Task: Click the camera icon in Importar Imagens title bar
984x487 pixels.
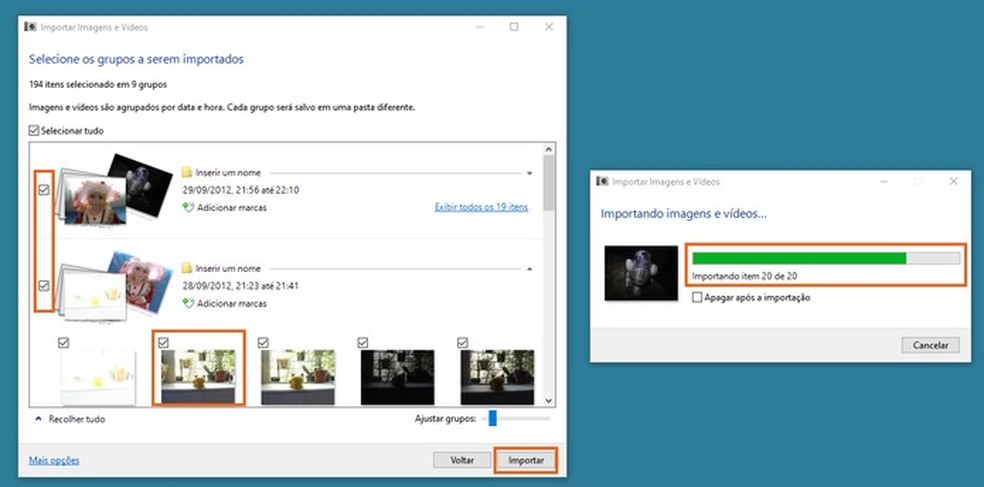Action: coord(30,27)
